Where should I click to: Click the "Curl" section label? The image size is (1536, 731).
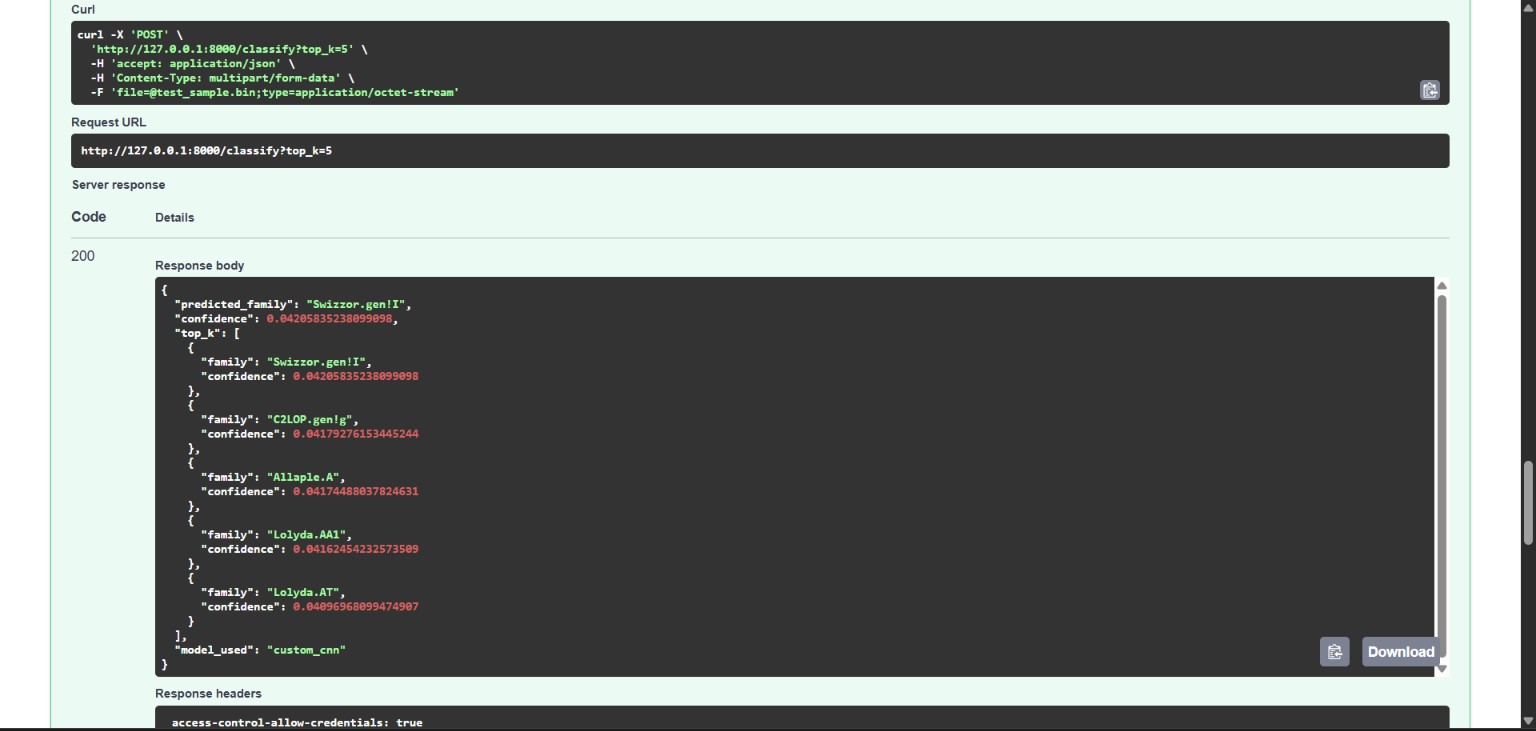click(83, 9)
